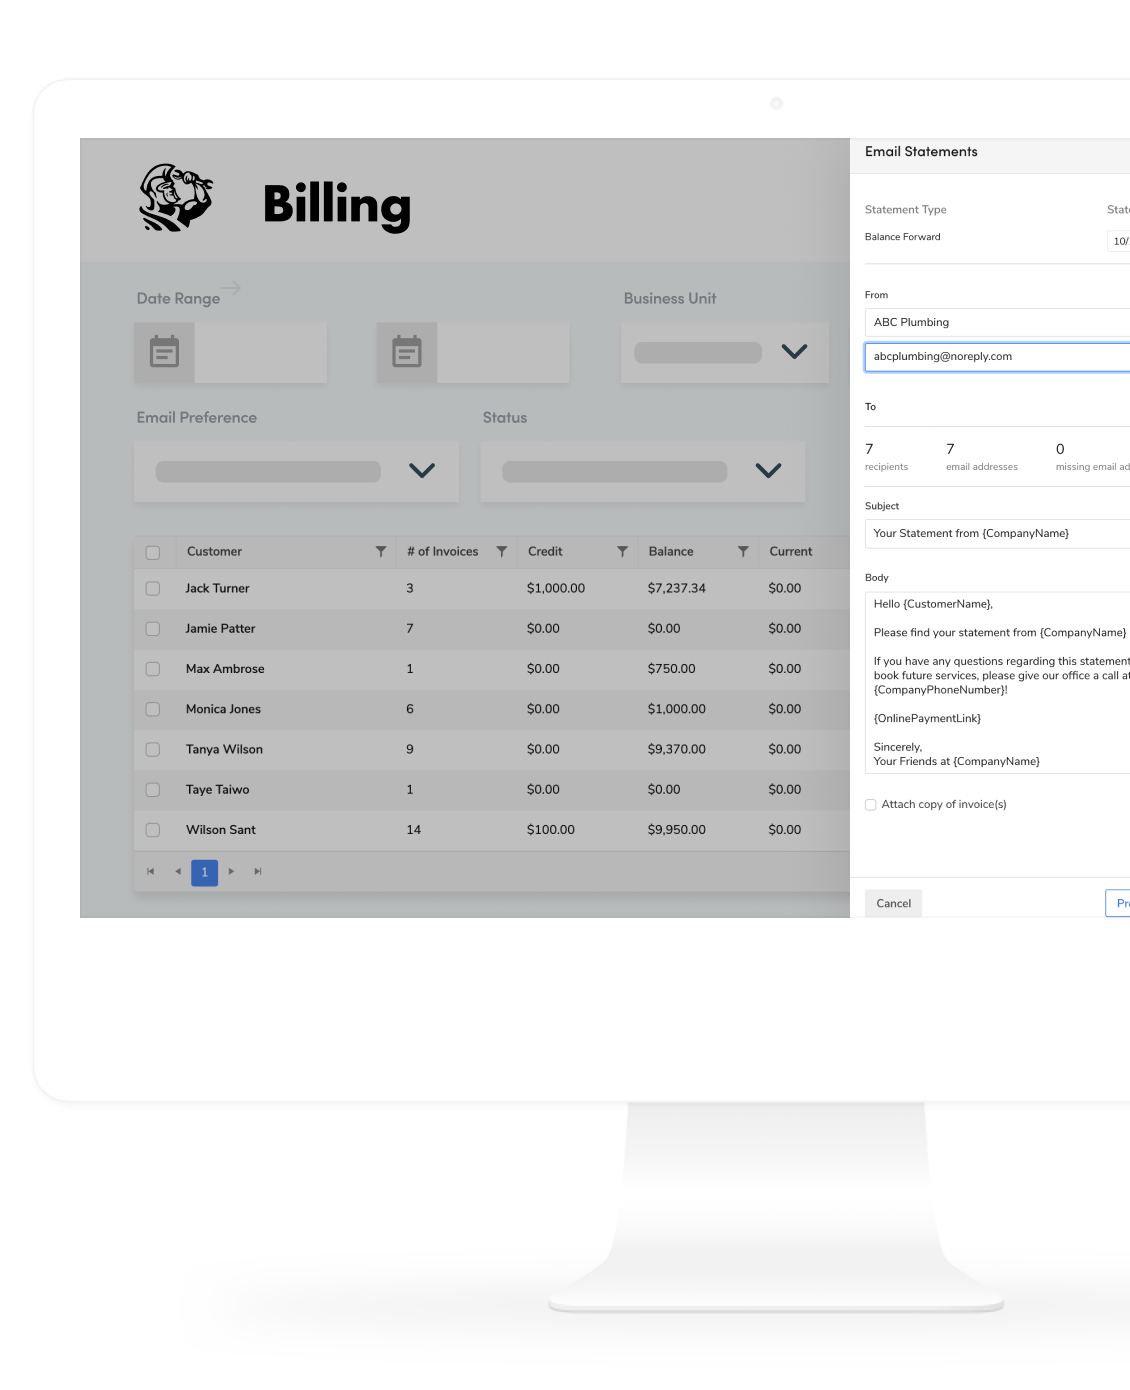Viewport: 1130px width, 1390px height.
Task: Jump to the last page of results
Action: click(x=257, y=872)
